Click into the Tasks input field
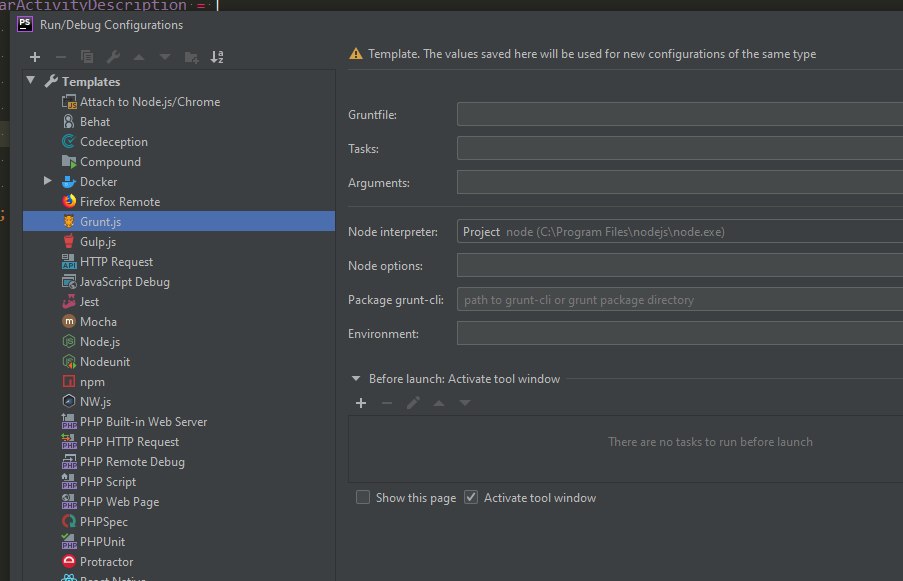 [x=680, y=148]
